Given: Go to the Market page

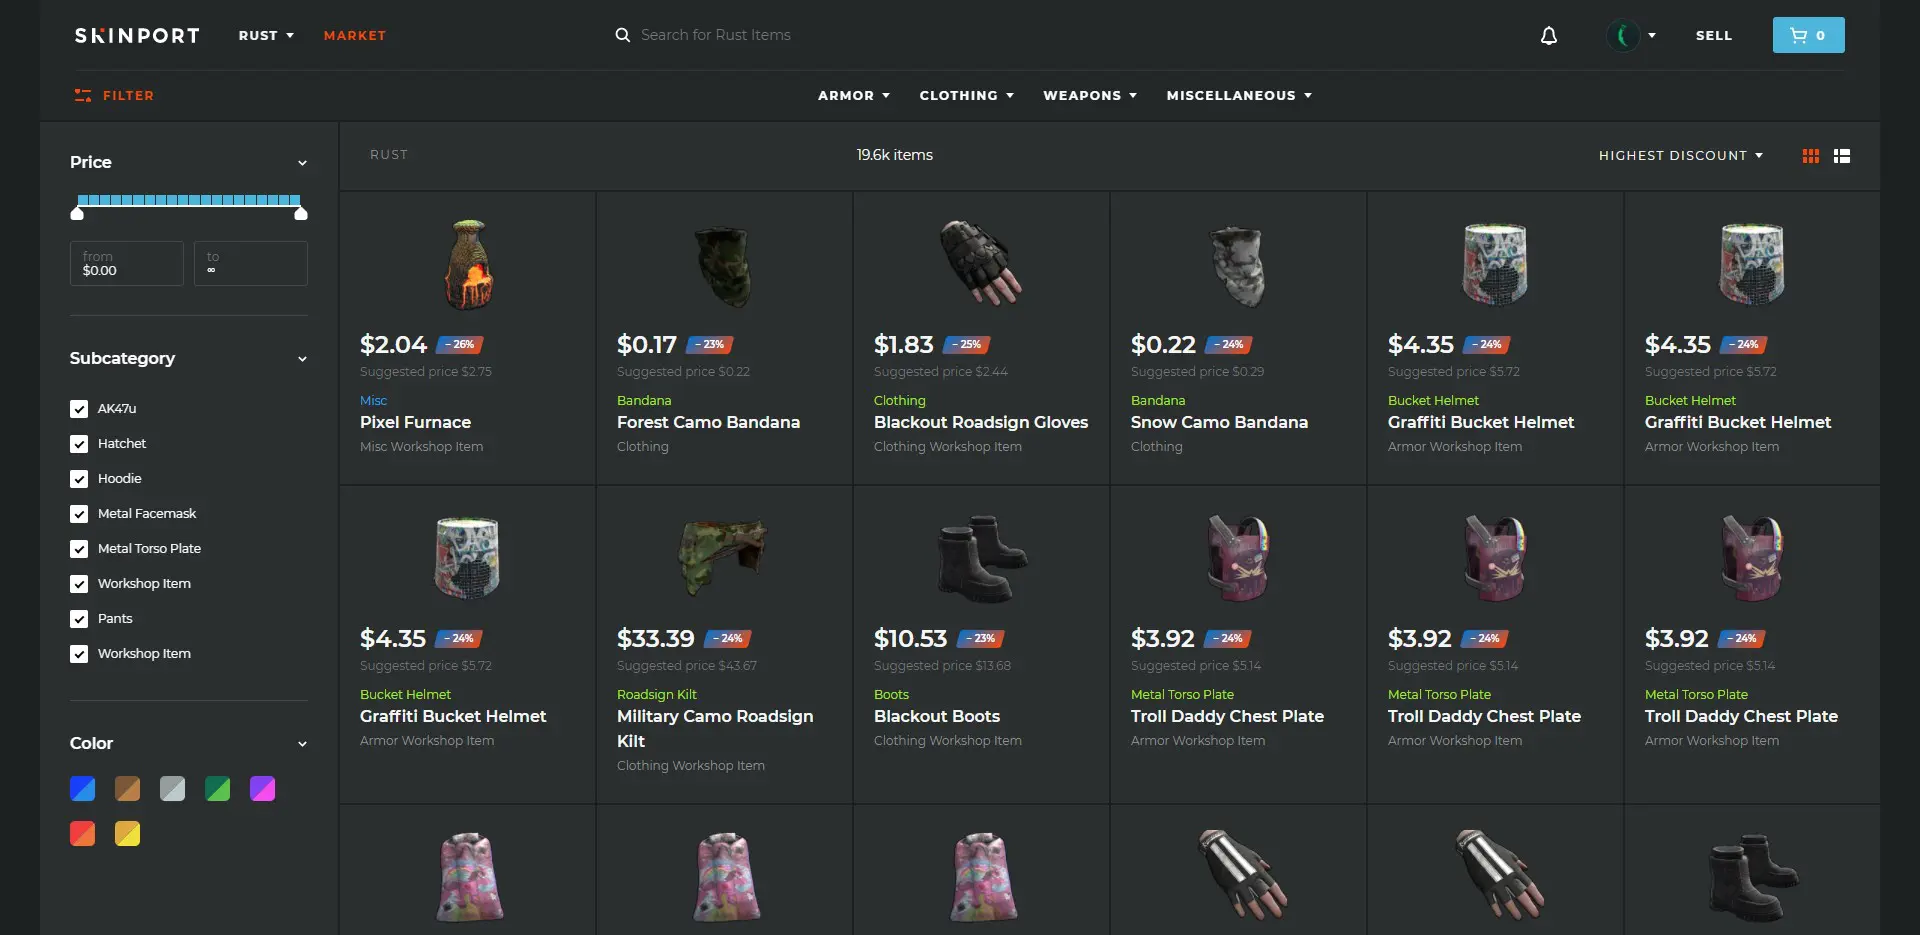Looking at the screenshot, I should [354, 35].
